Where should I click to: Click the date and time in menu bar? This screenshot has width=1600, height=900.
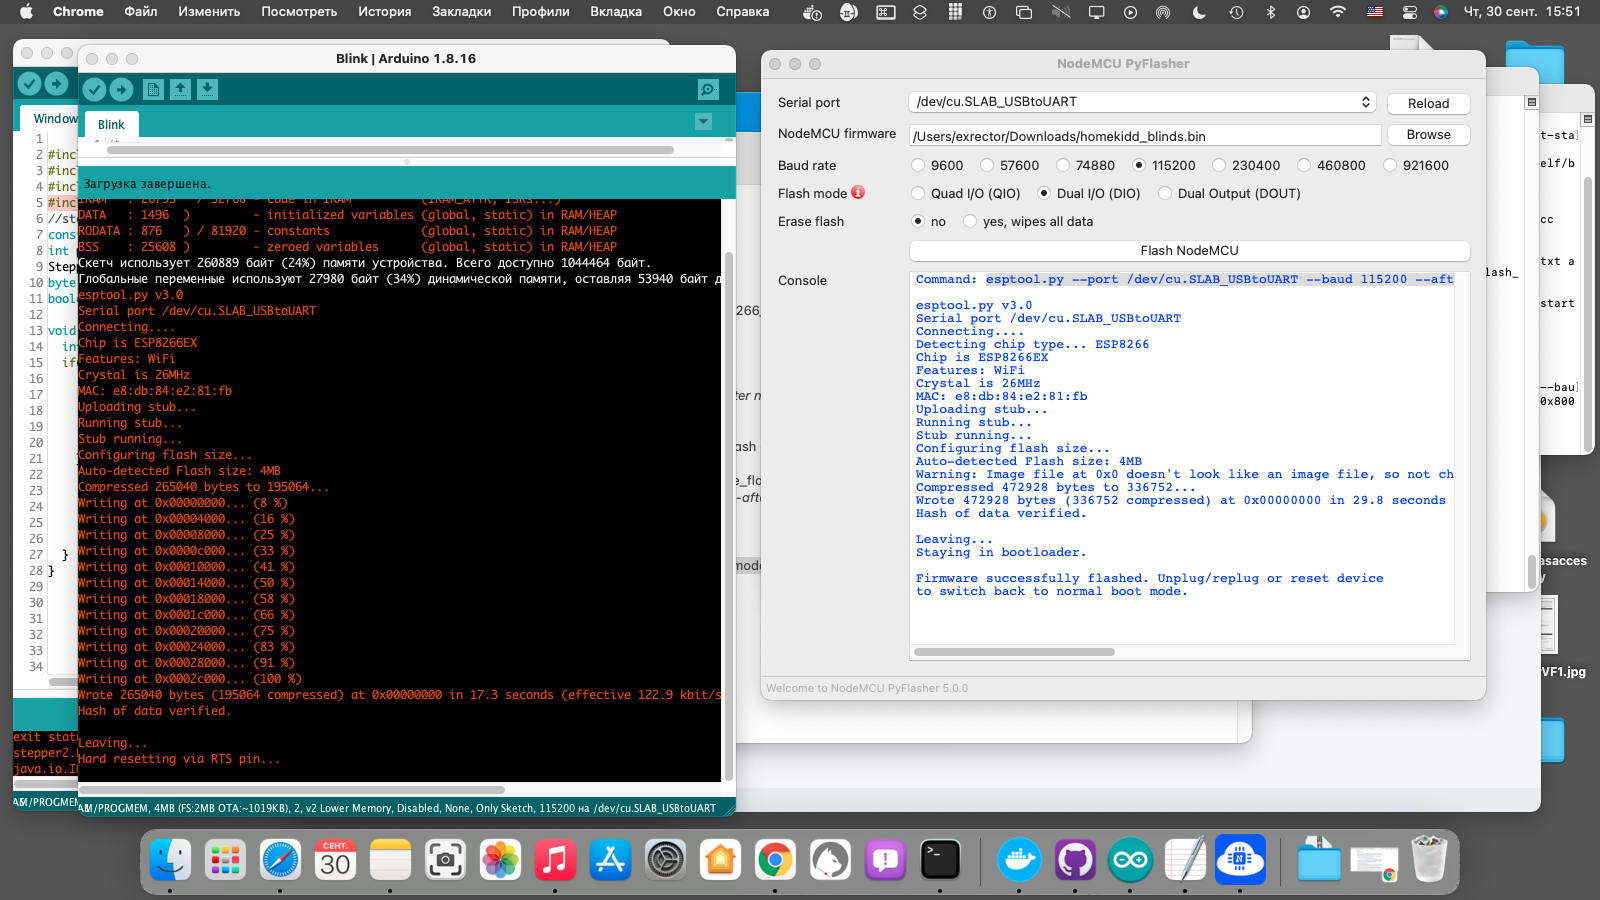pos(1522,12)
